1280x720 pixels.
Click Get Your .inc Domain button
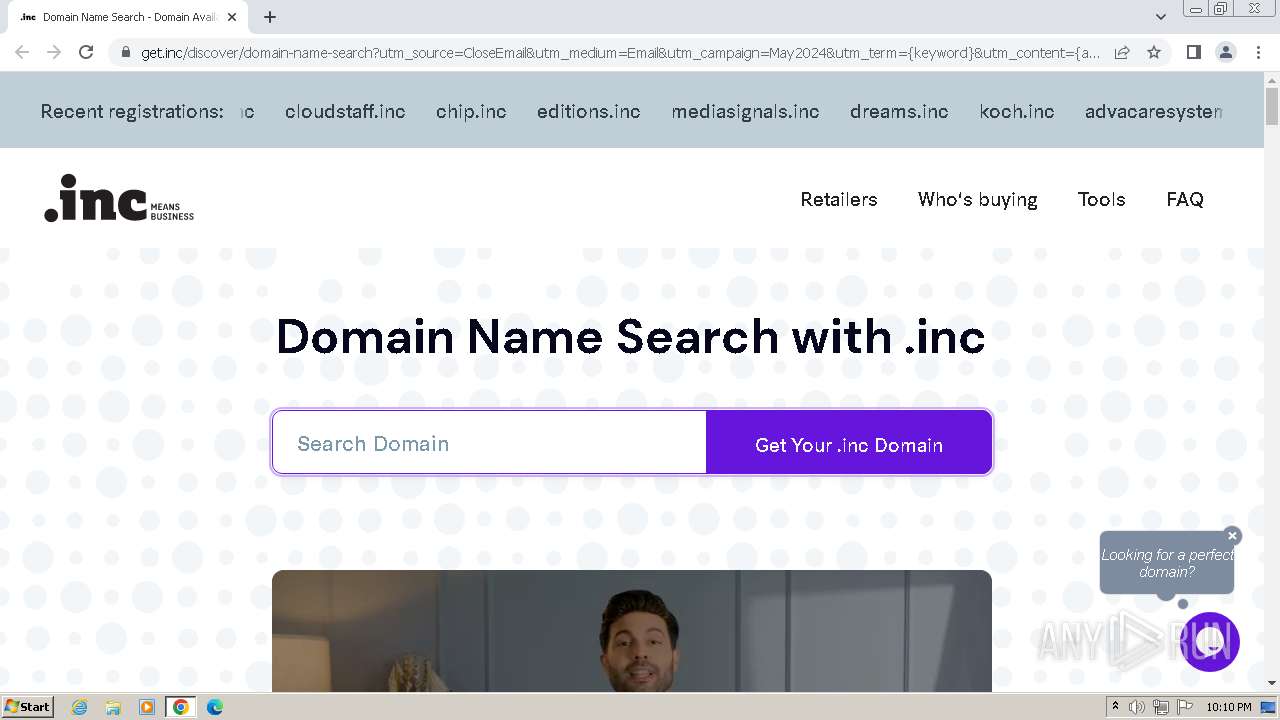click(x=849, y=444)
